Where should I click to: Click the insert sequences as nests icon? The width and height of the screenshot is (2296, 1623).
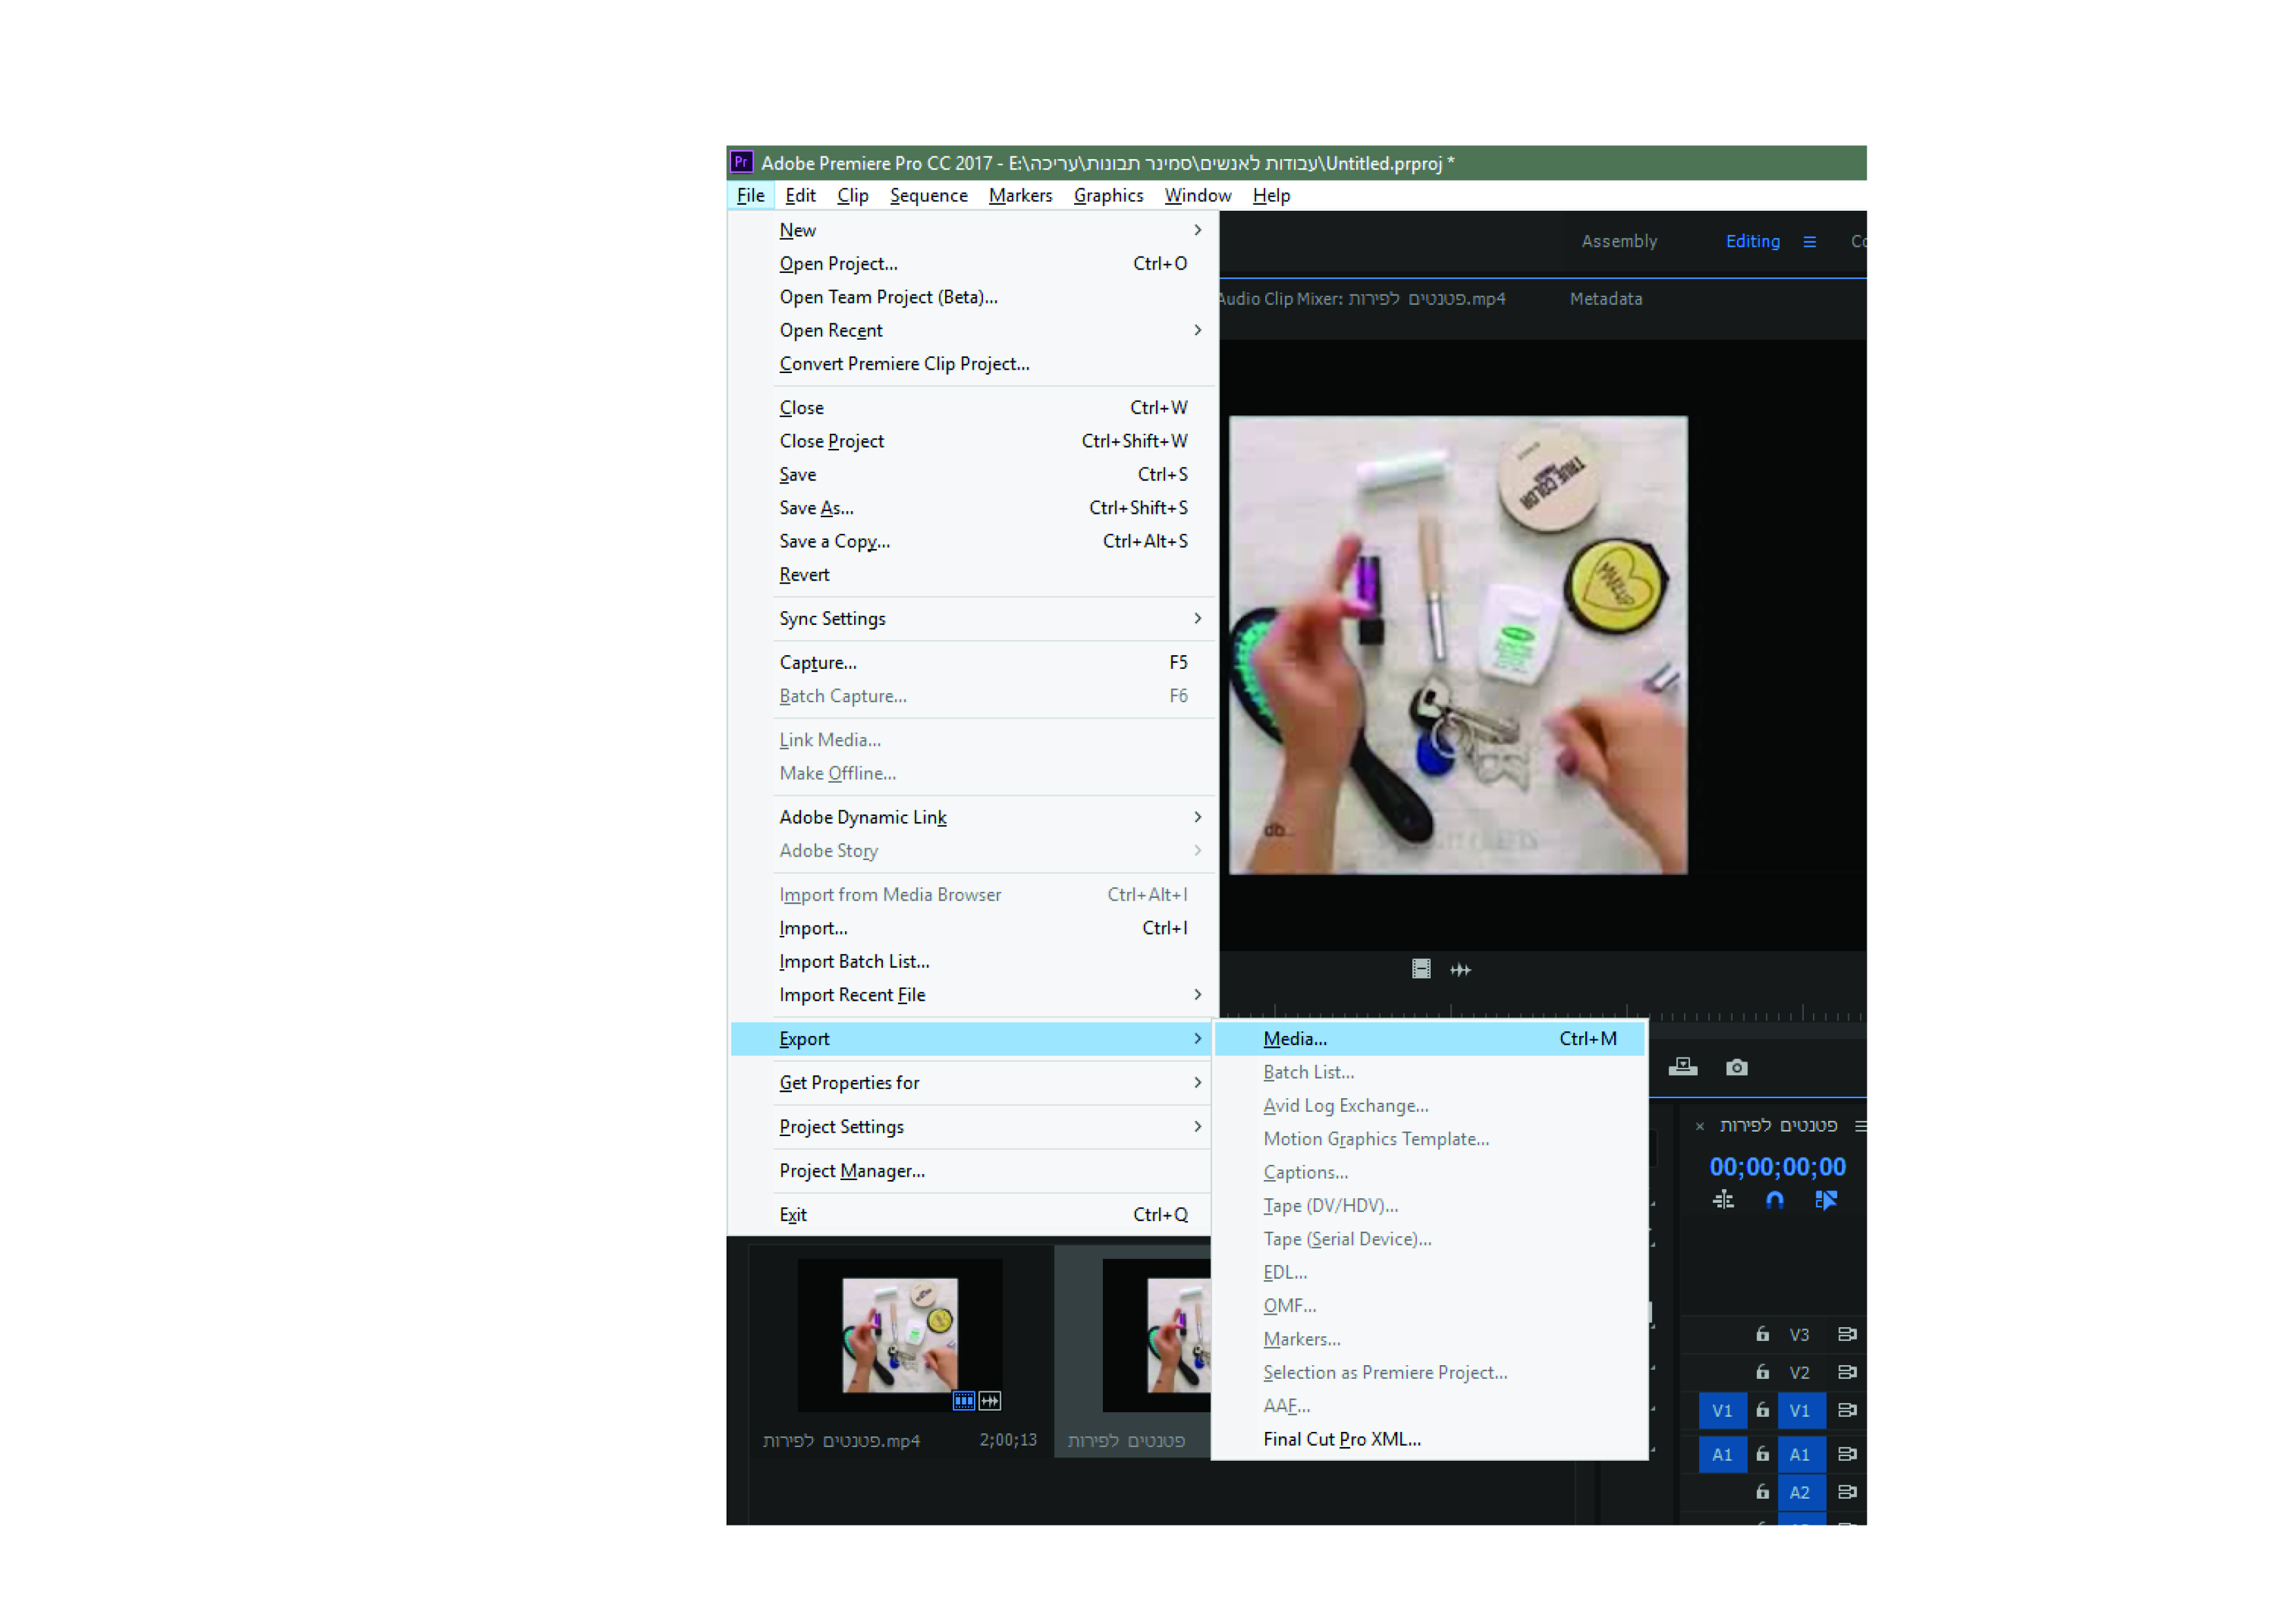[1723, 1200]
